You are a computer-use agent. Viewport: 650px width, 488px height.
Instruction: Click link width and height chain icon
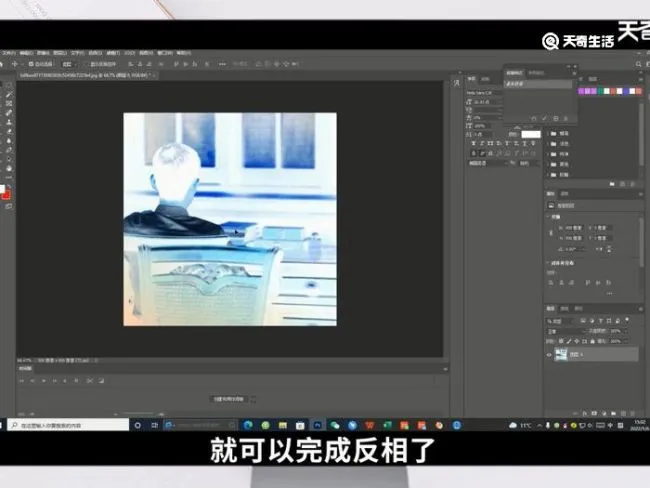coord(551,233)
